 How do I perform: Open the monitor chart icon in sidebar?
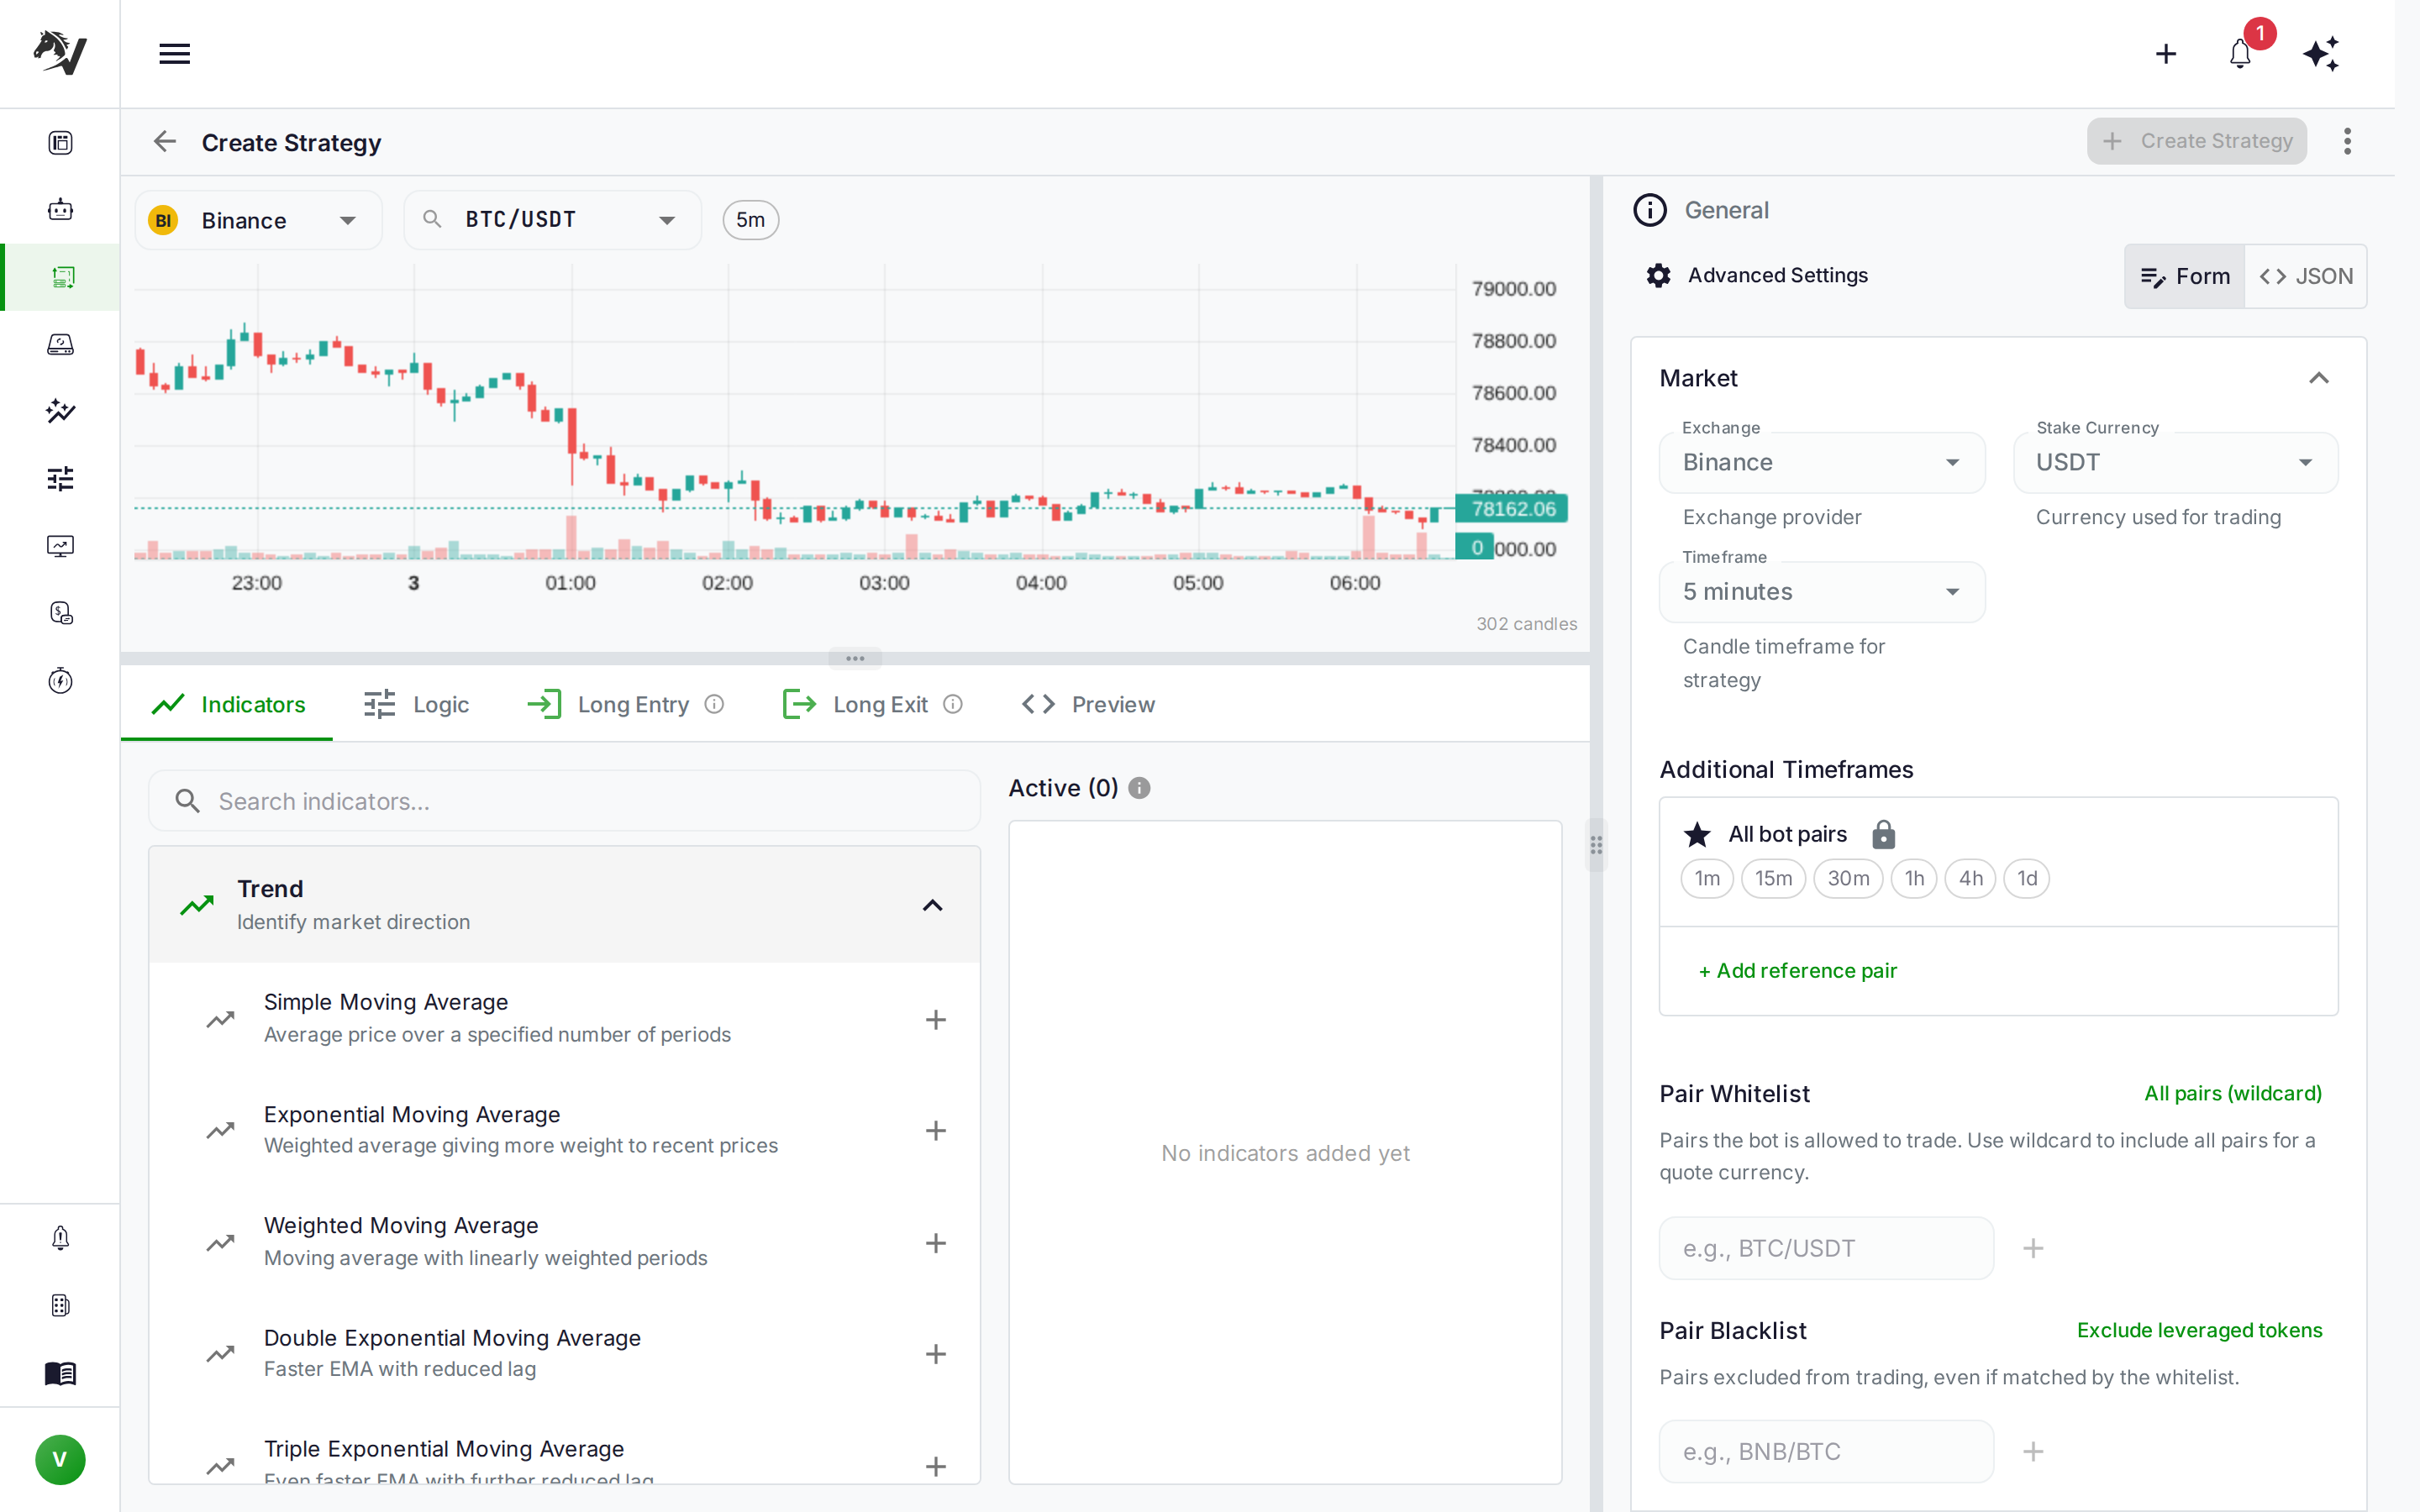60,546
